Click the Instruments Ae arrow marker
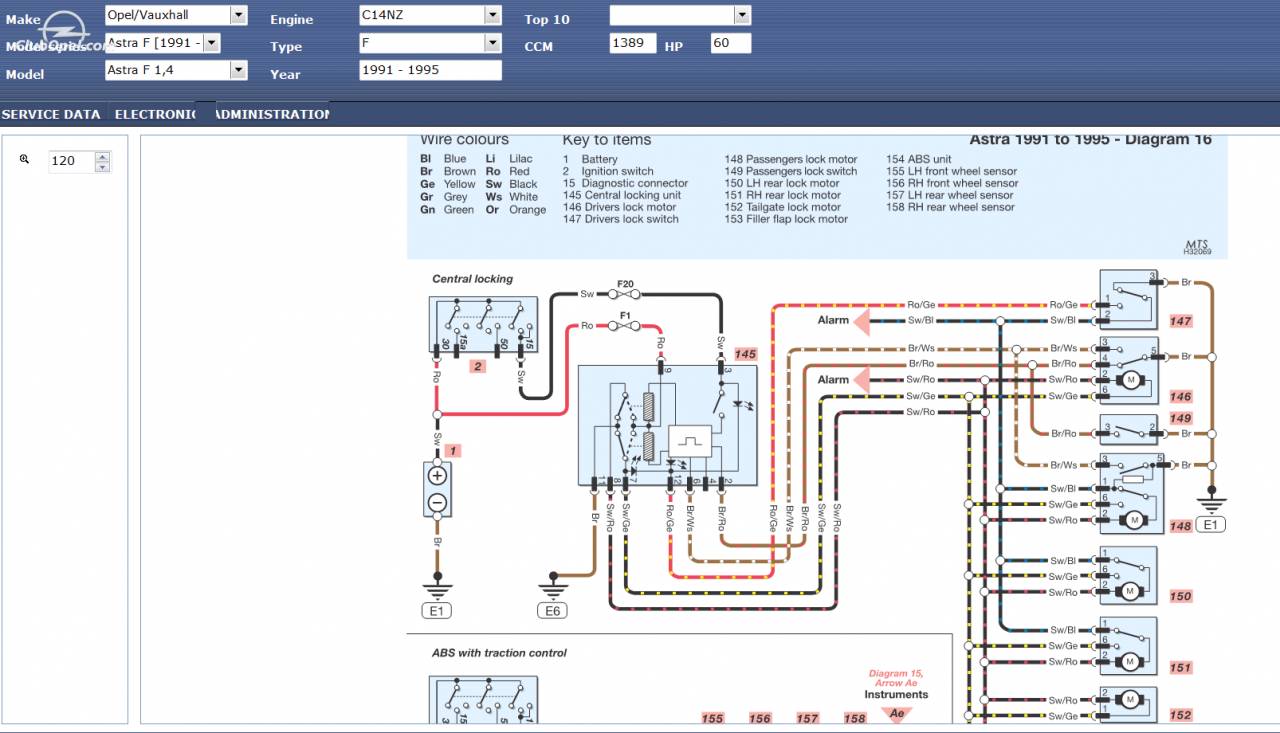Viewport: 1280px width, 733px height. tap(896, 713)
